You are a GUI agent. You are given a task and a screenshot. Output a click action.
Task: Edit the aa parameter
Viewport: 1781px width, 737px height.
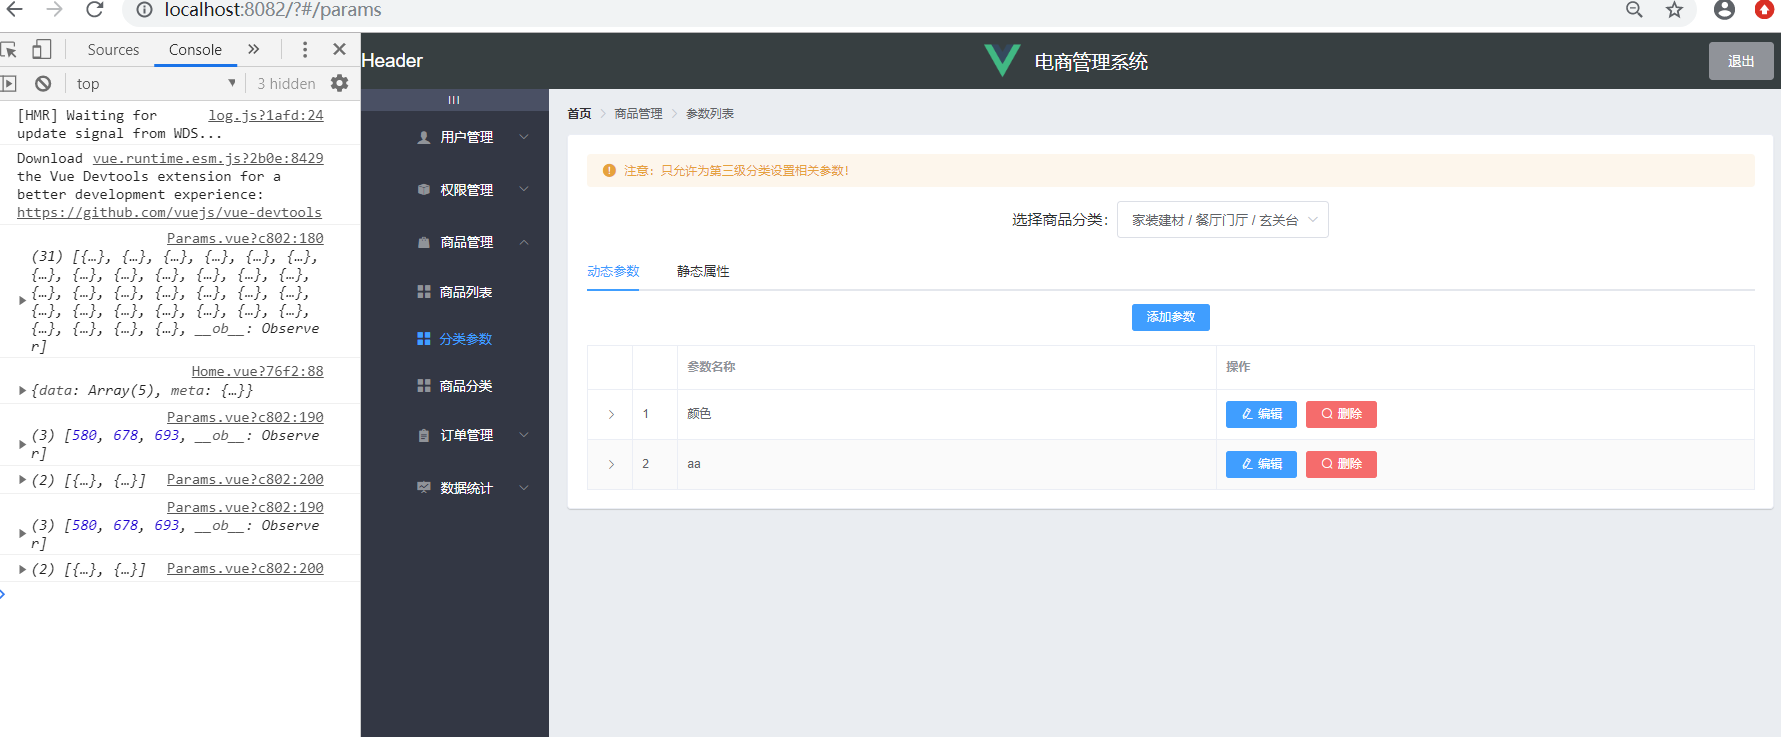click(1261, 464)
